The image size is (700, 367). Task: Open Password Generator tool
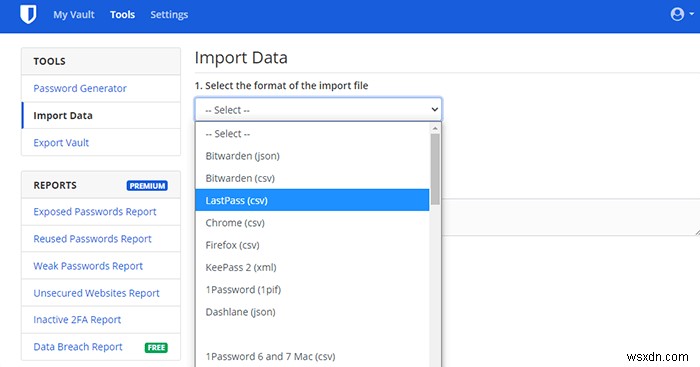coord(80,88)
